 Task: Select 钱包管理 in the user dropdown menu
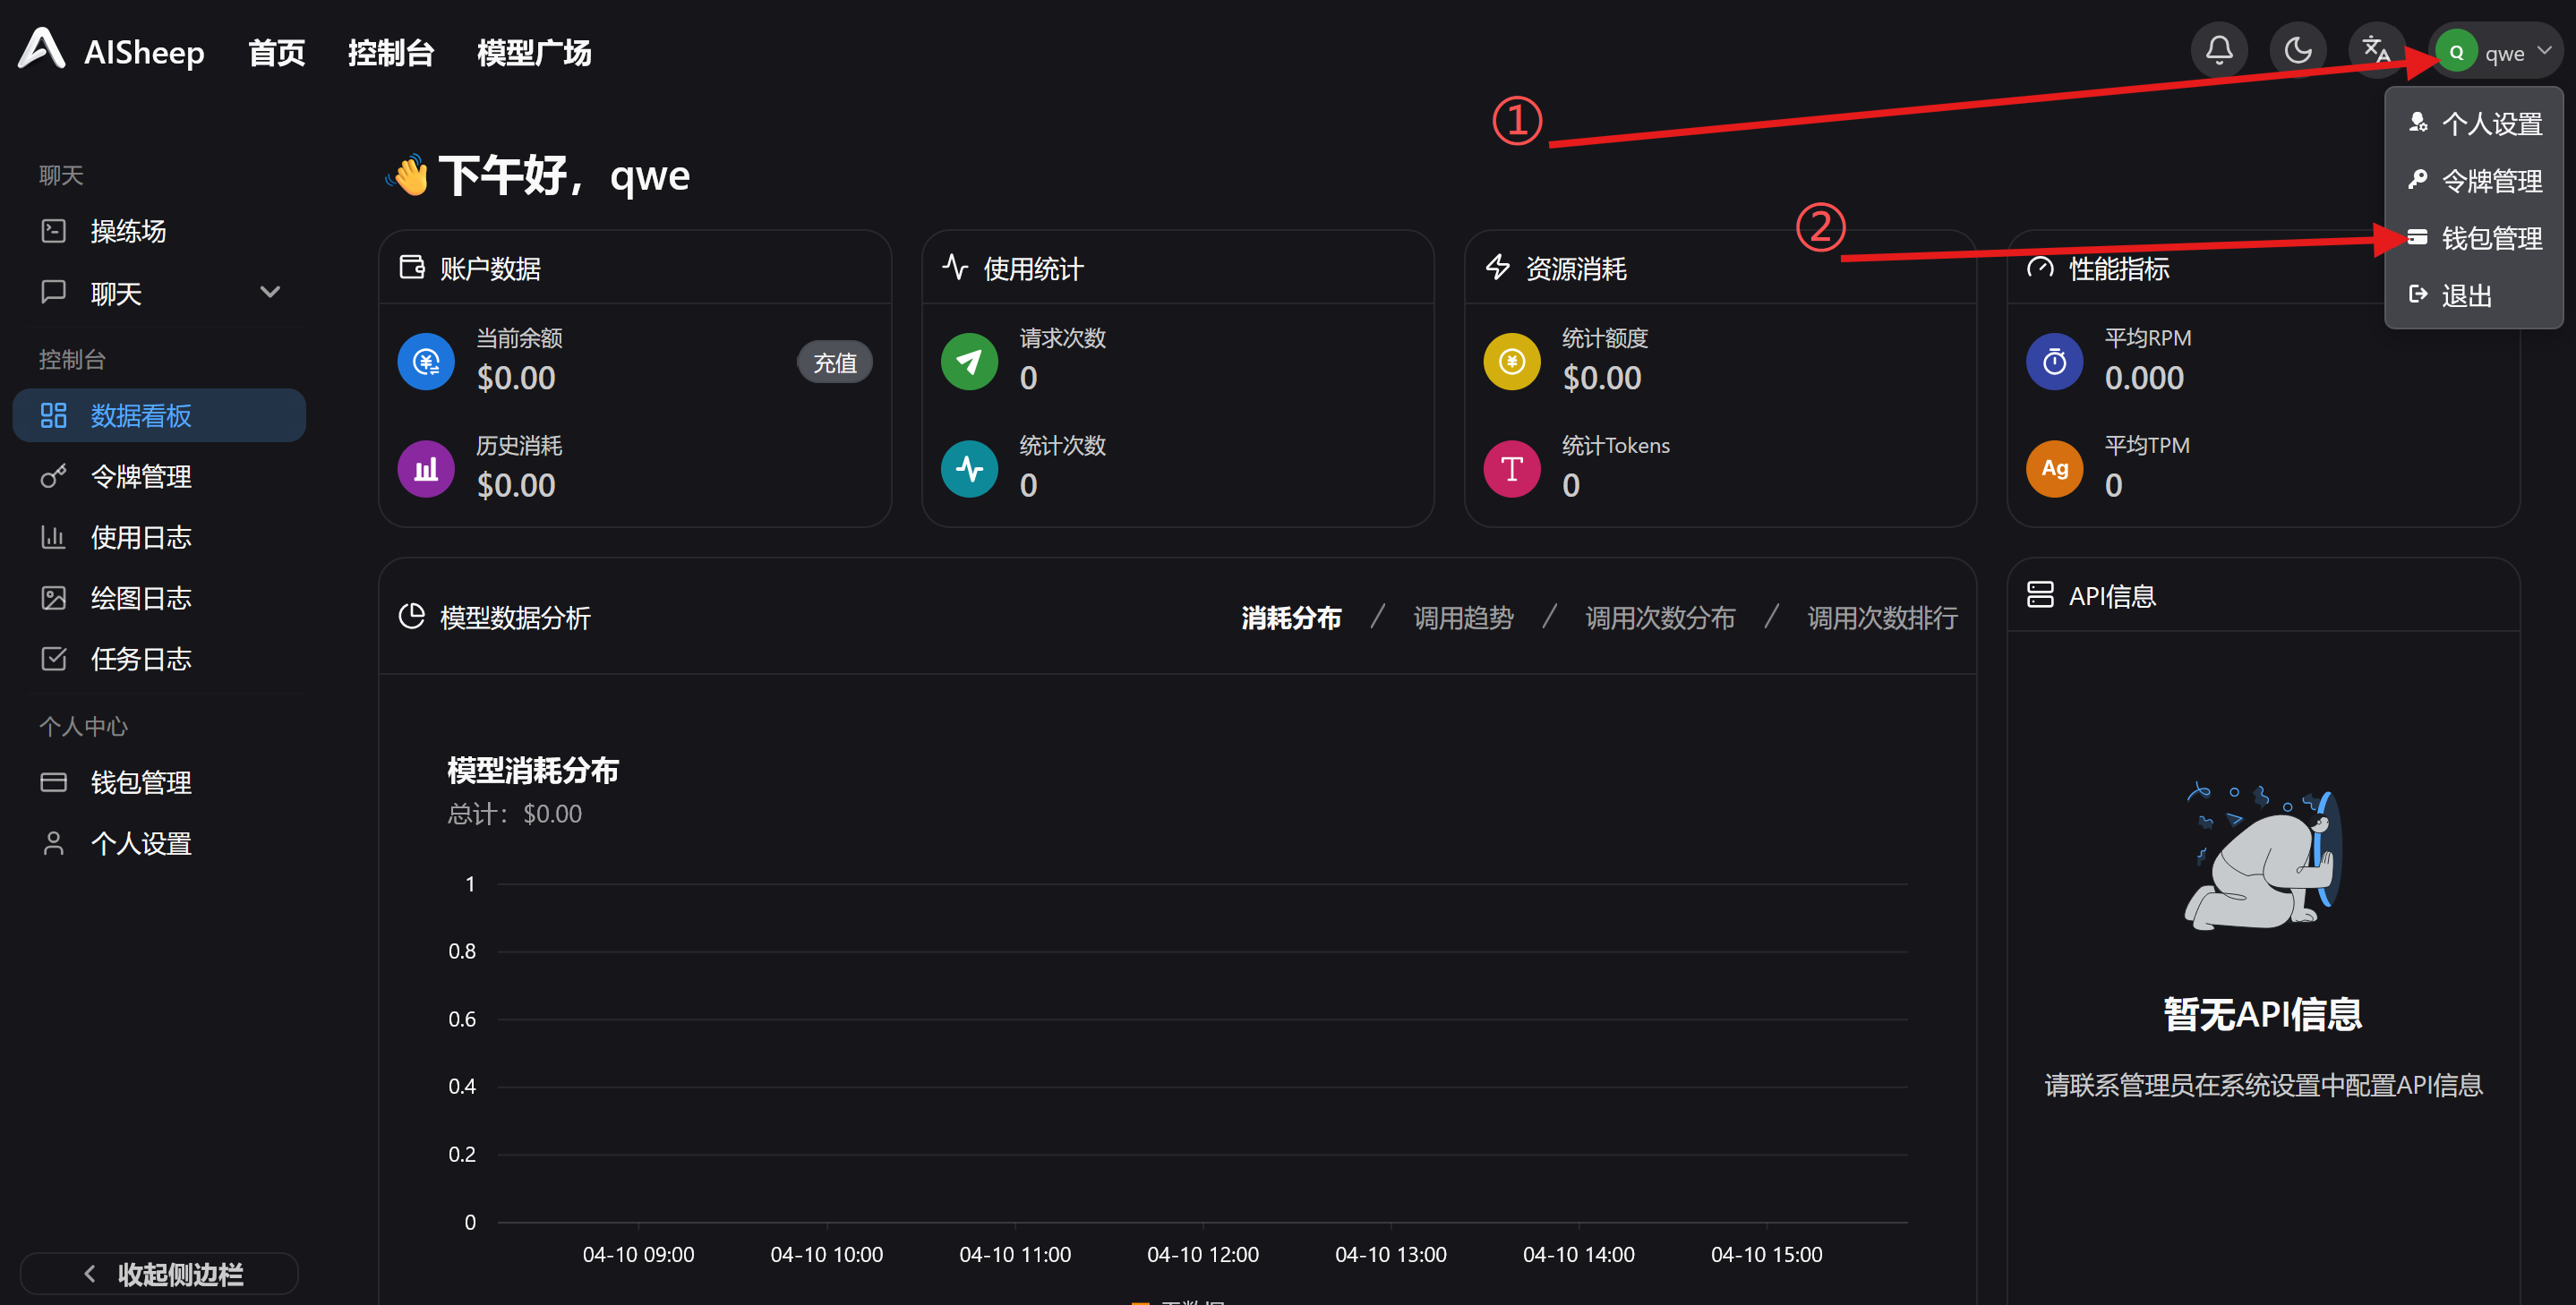2490,238
